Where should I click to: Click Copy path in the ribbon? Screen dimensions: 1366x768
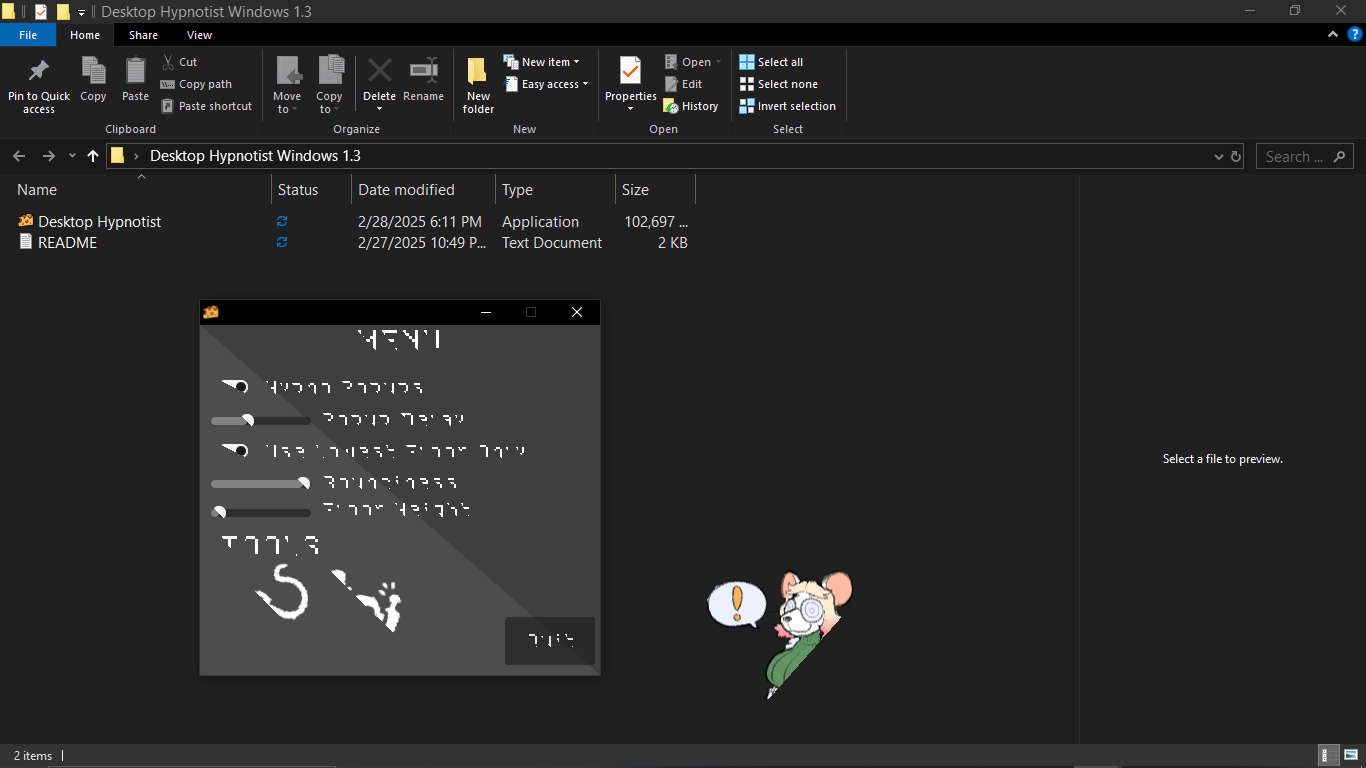tap(197, 84)
